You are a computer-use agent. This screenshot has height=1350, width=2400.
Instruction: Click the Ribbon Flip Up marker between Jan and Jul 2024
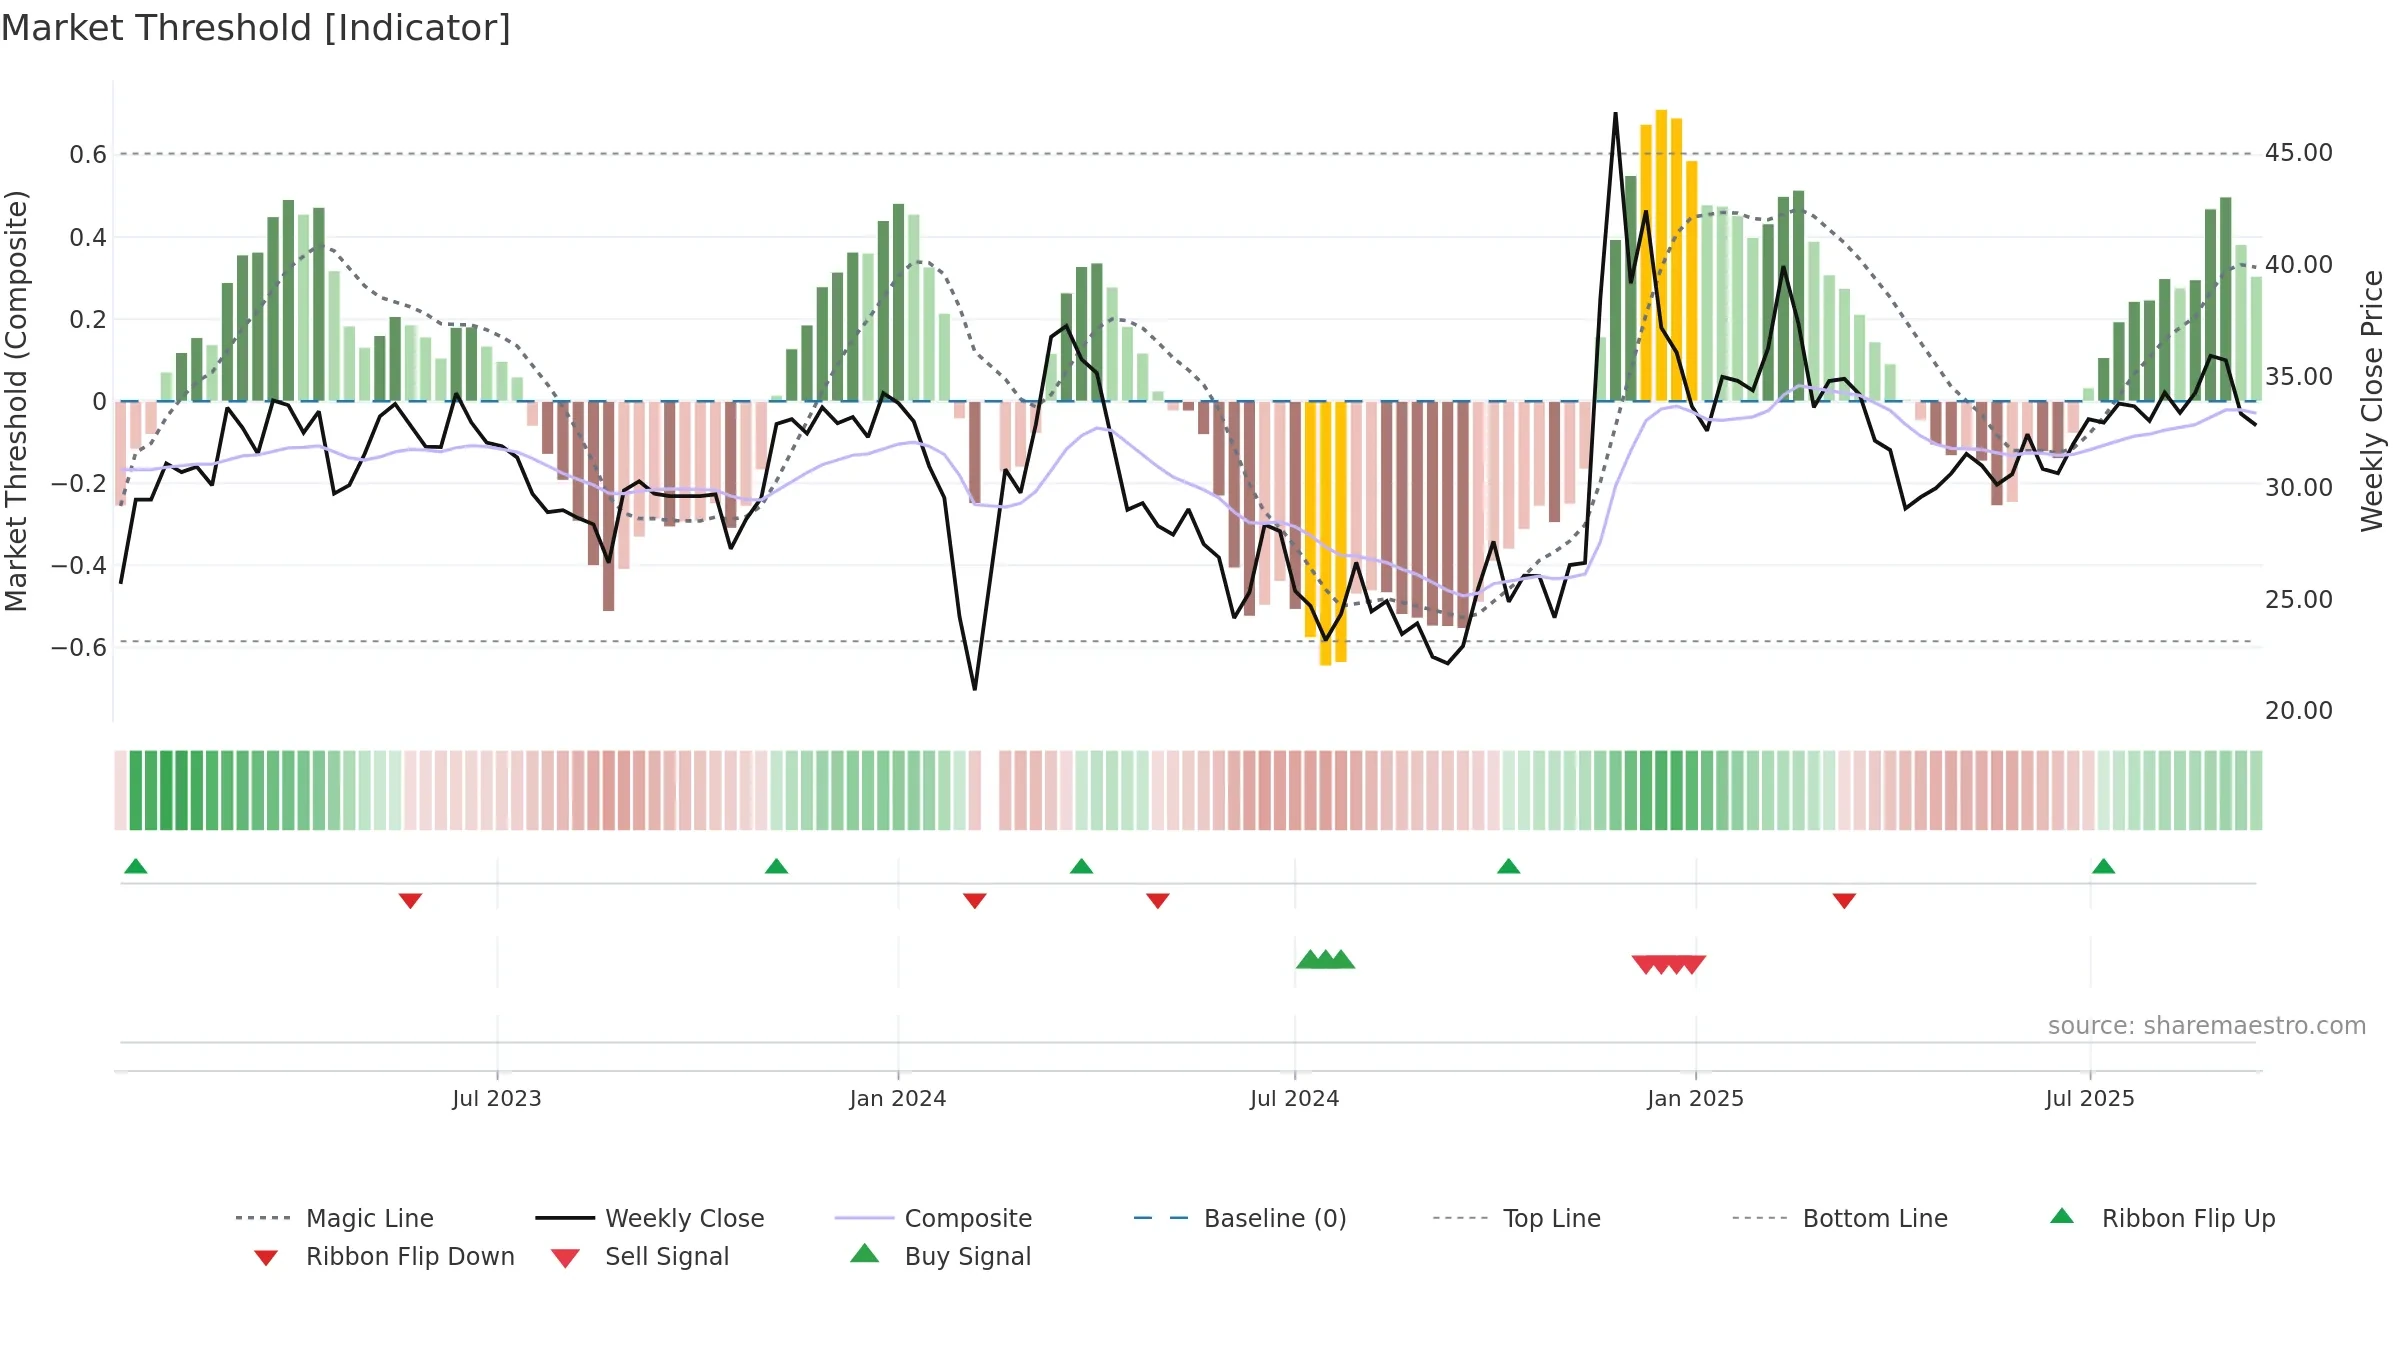click(x=1081, y=866)
